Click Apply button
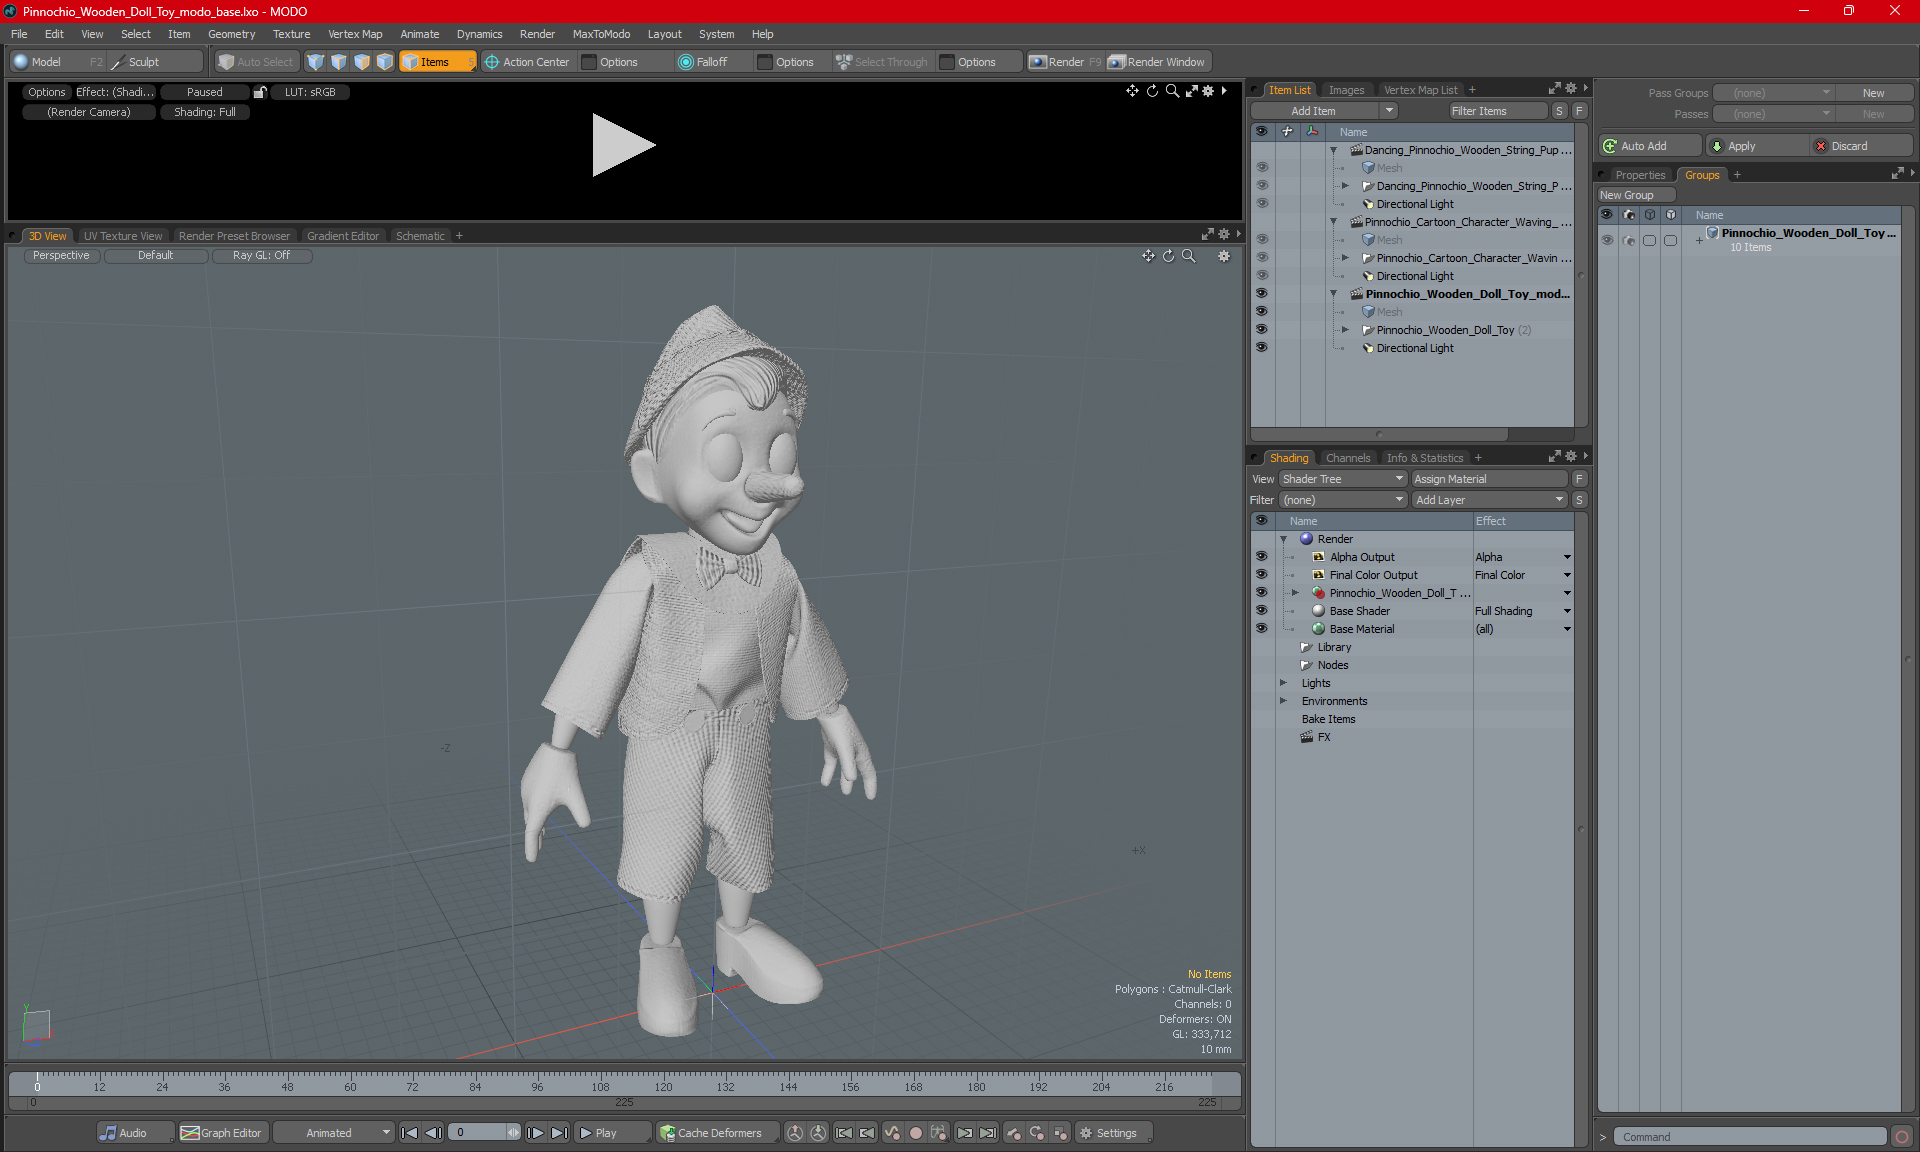 (1757, 146)
